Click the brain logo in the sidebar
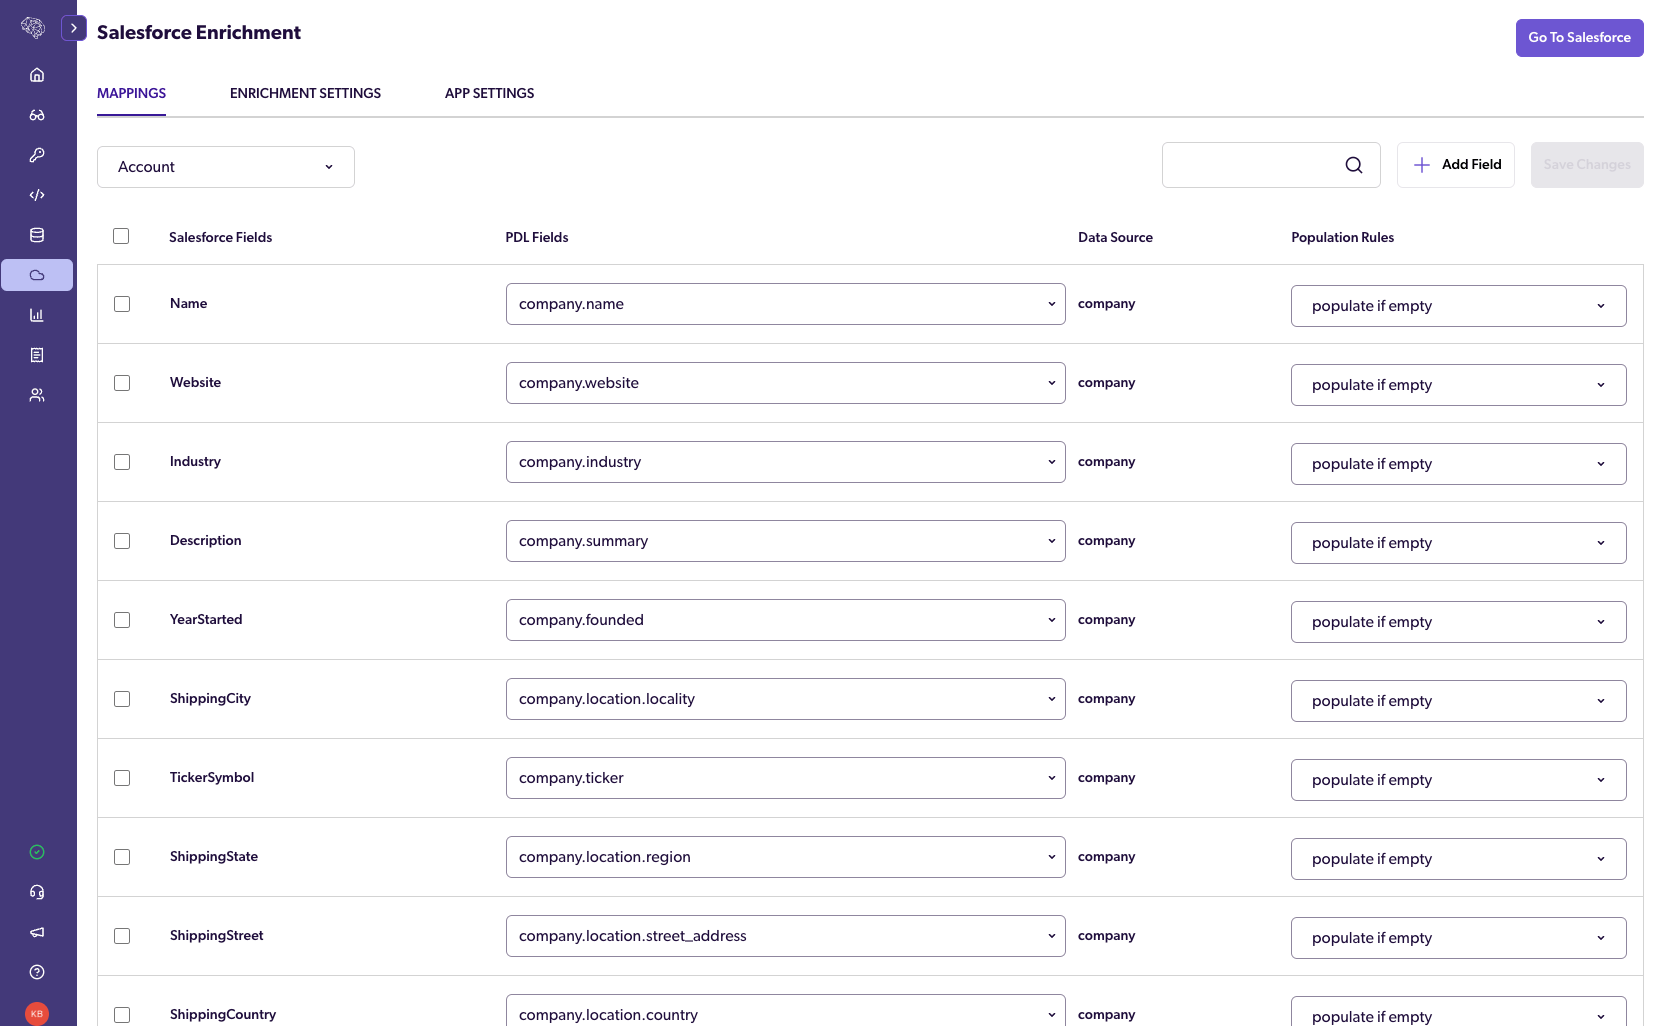1660x1026 pixels. point(33,28)
